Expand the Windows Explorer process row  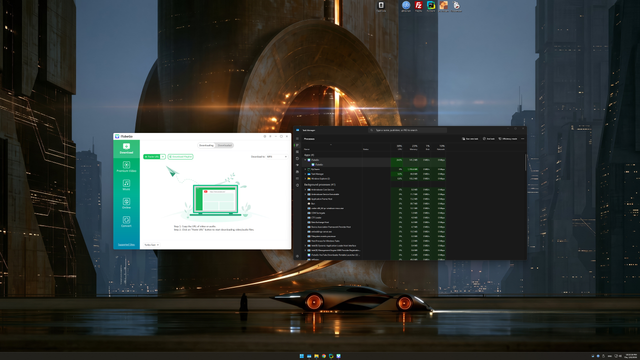click(305, 179)
